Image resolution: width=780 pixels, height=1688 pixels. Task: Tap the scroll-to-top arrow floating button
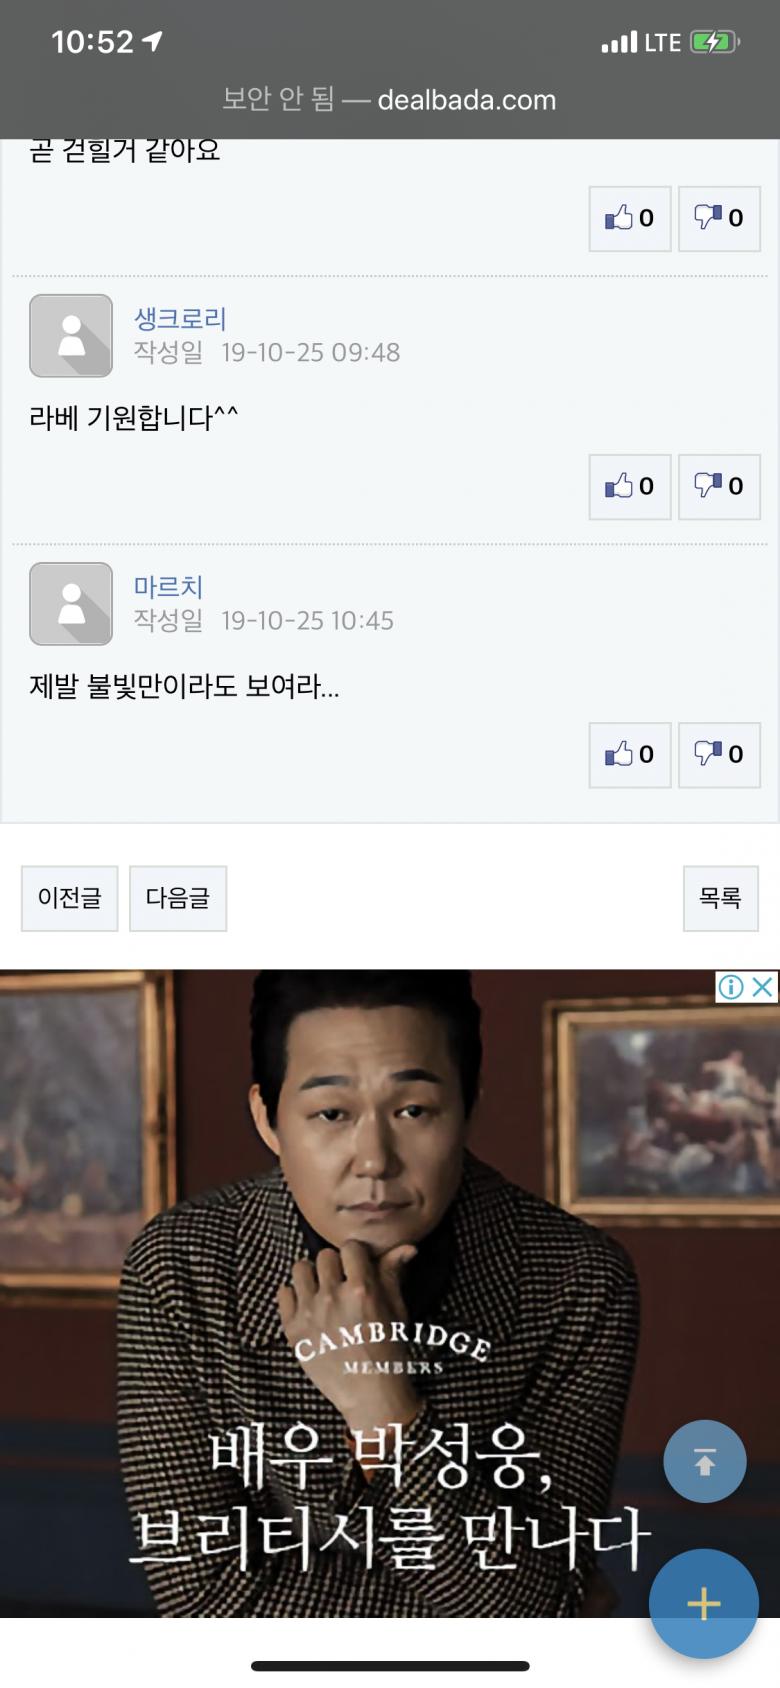click(705, 1461)
